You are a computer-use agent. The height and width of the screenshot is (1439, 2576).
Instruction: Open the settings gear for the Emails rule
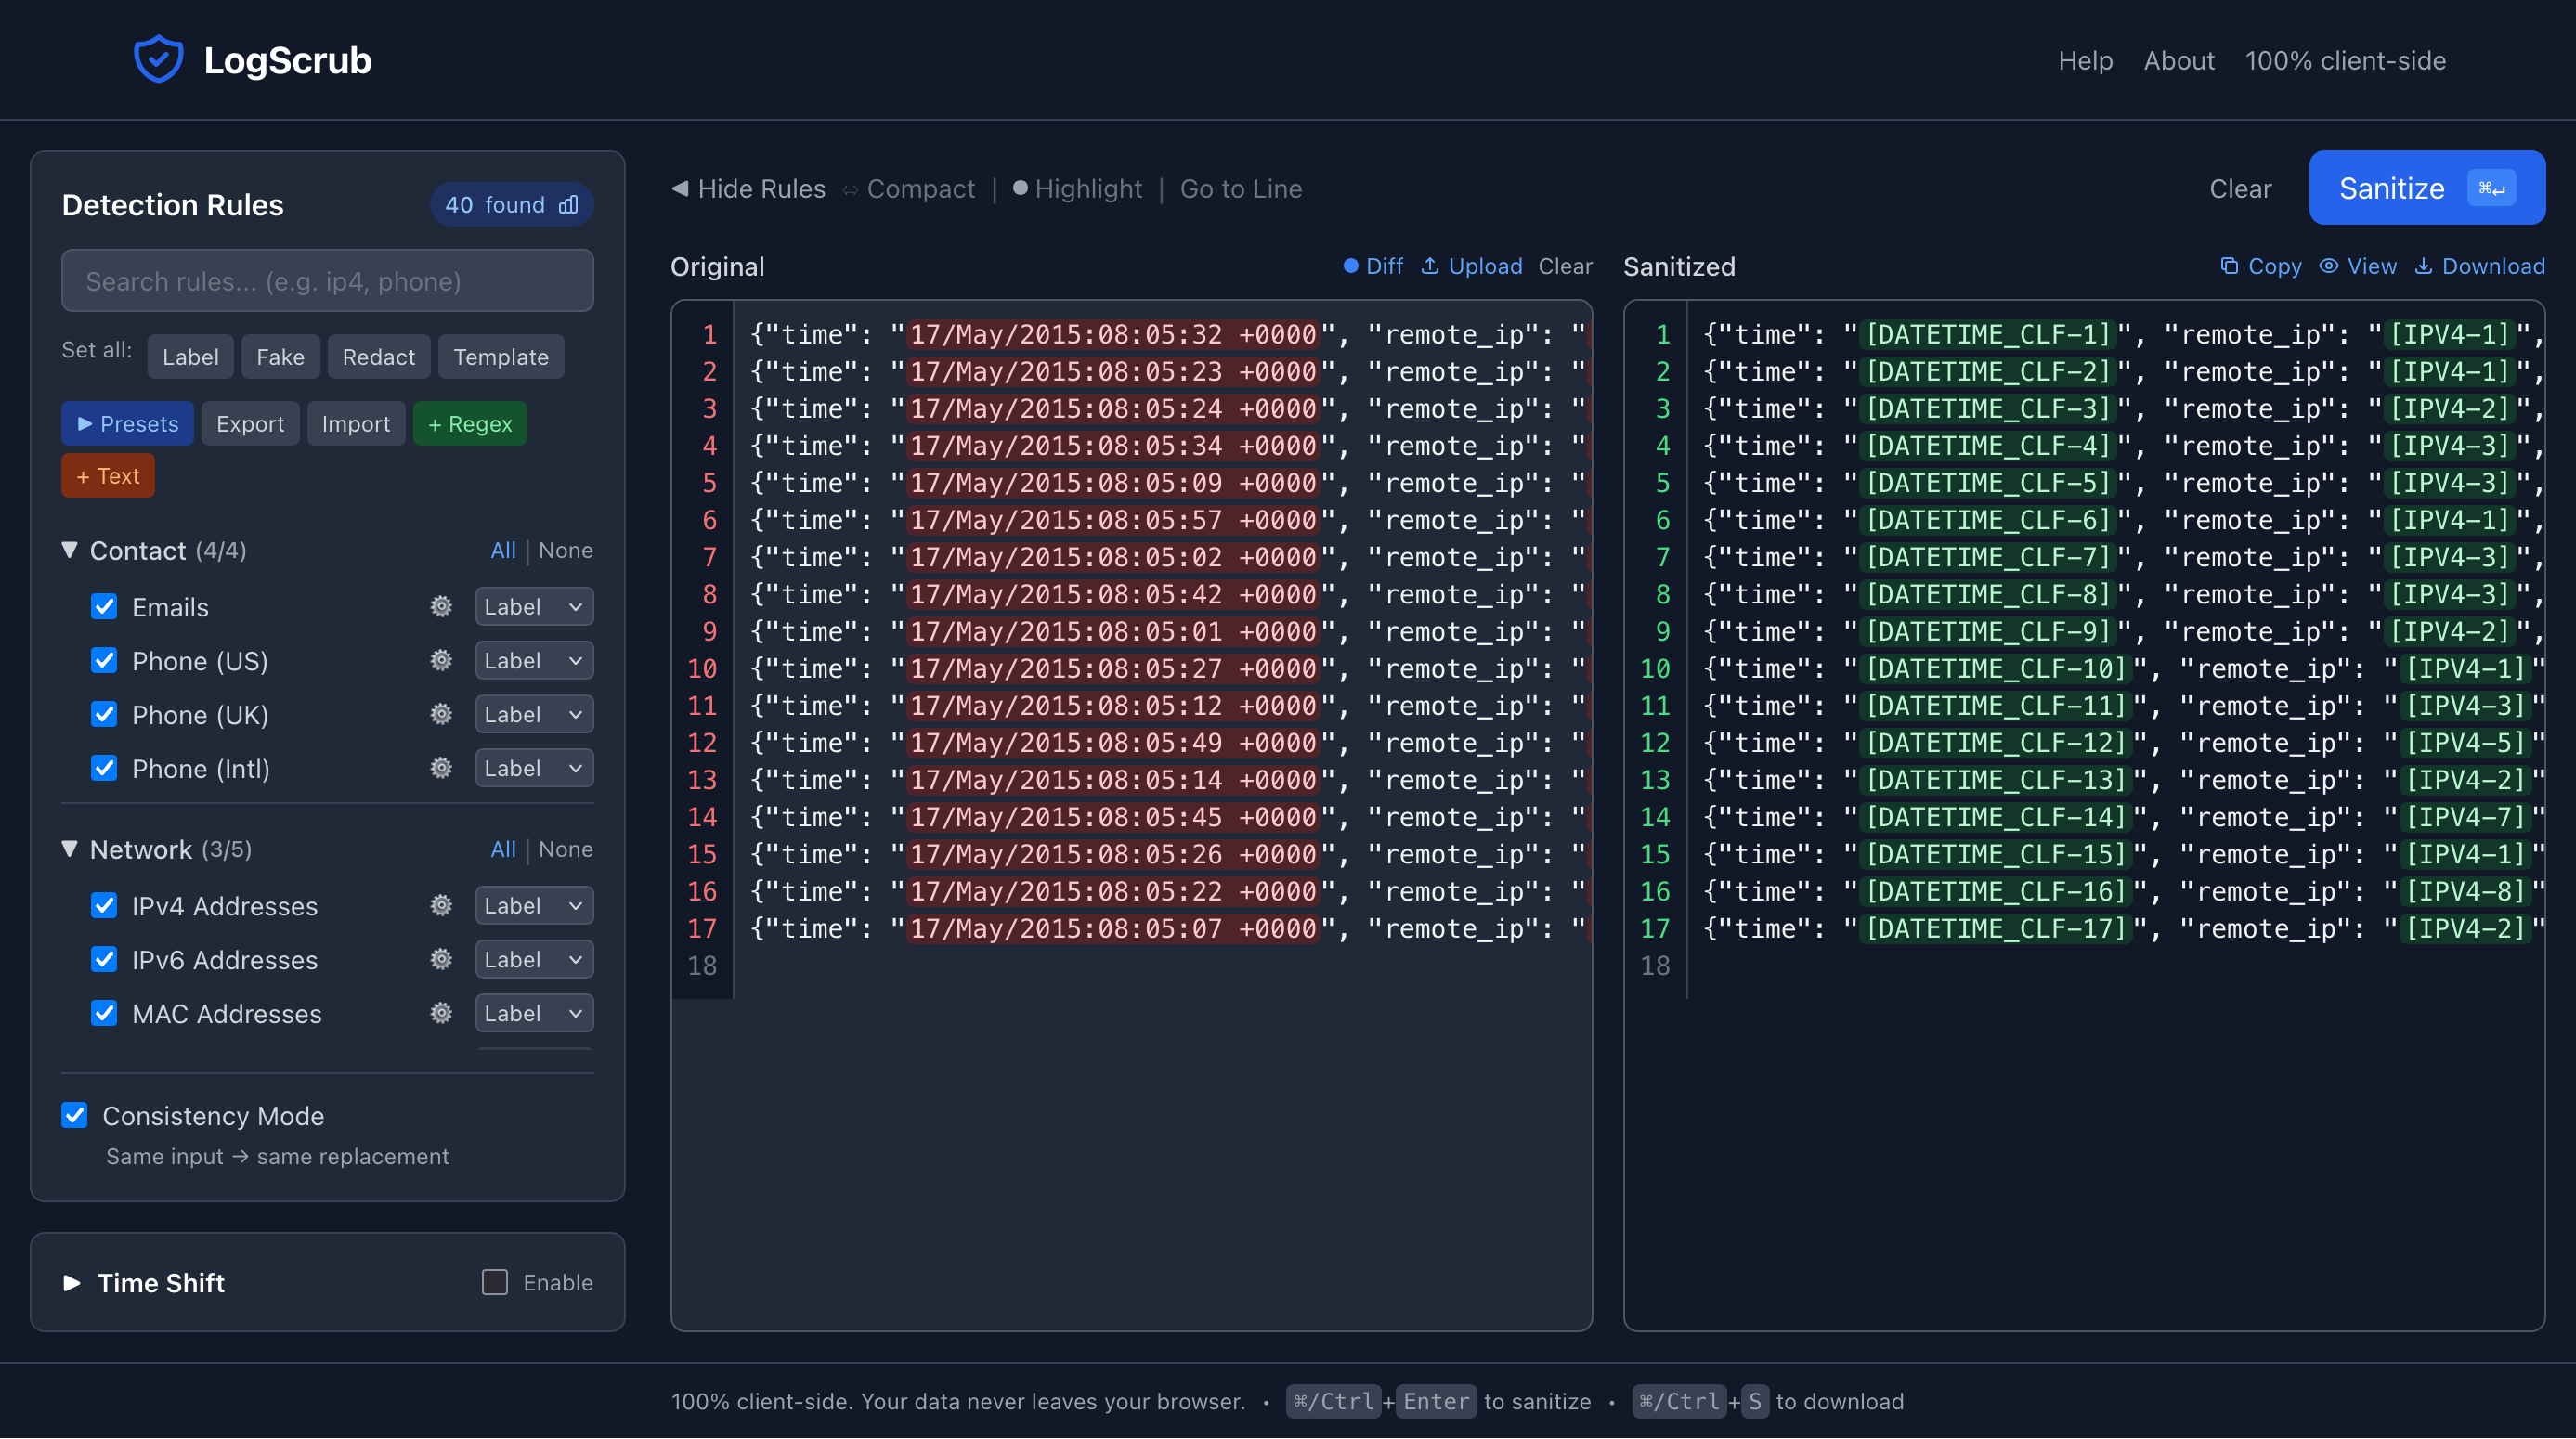click(440, 606)
